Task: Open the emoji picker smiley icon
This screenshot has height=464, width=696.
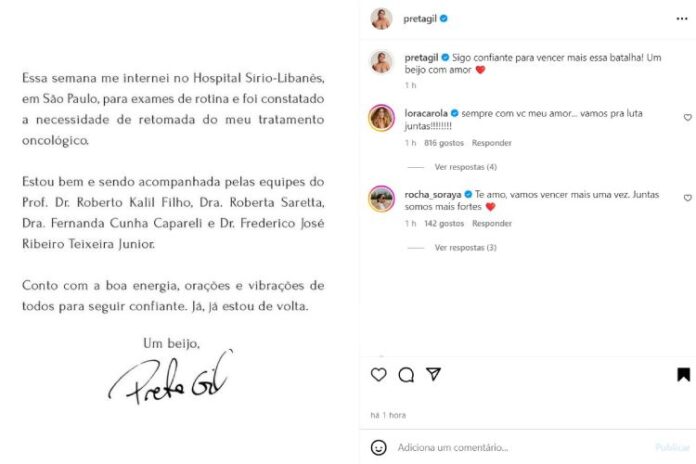Action: [x=378, y=448]
